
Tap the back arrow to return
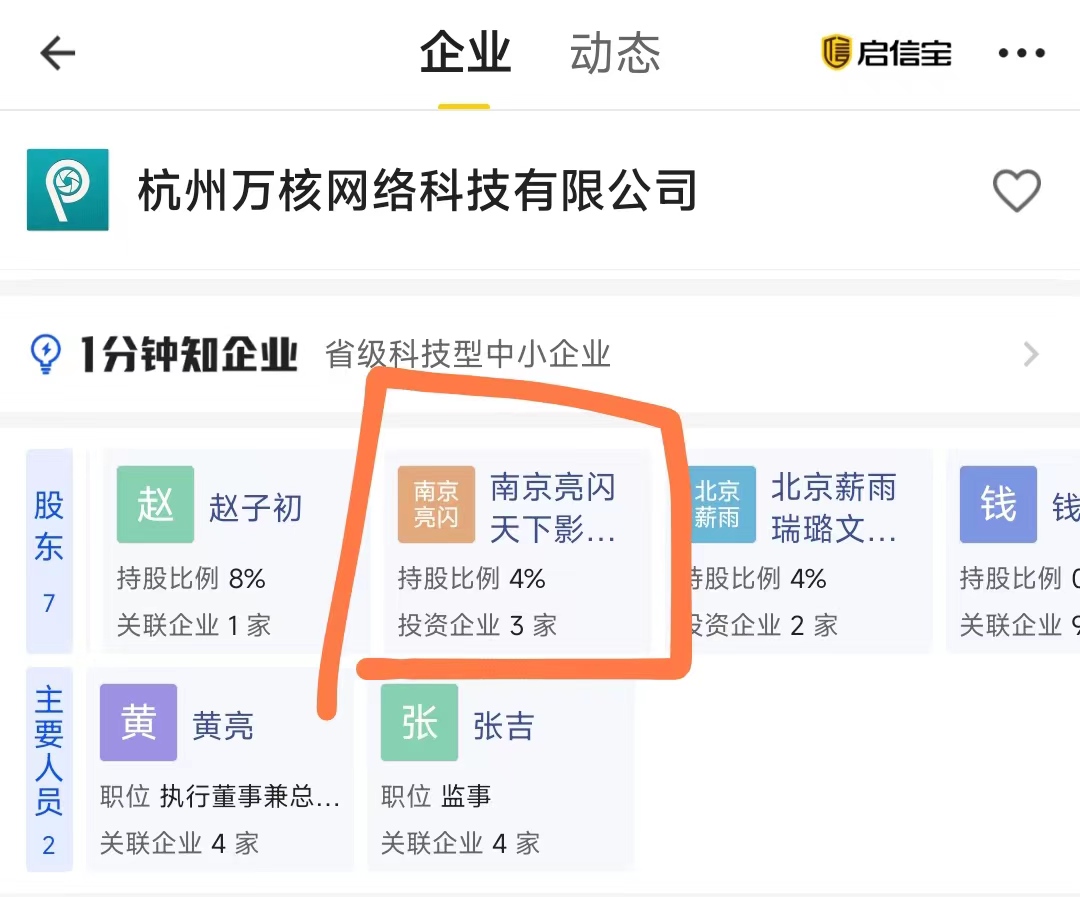tap(57, 54)
